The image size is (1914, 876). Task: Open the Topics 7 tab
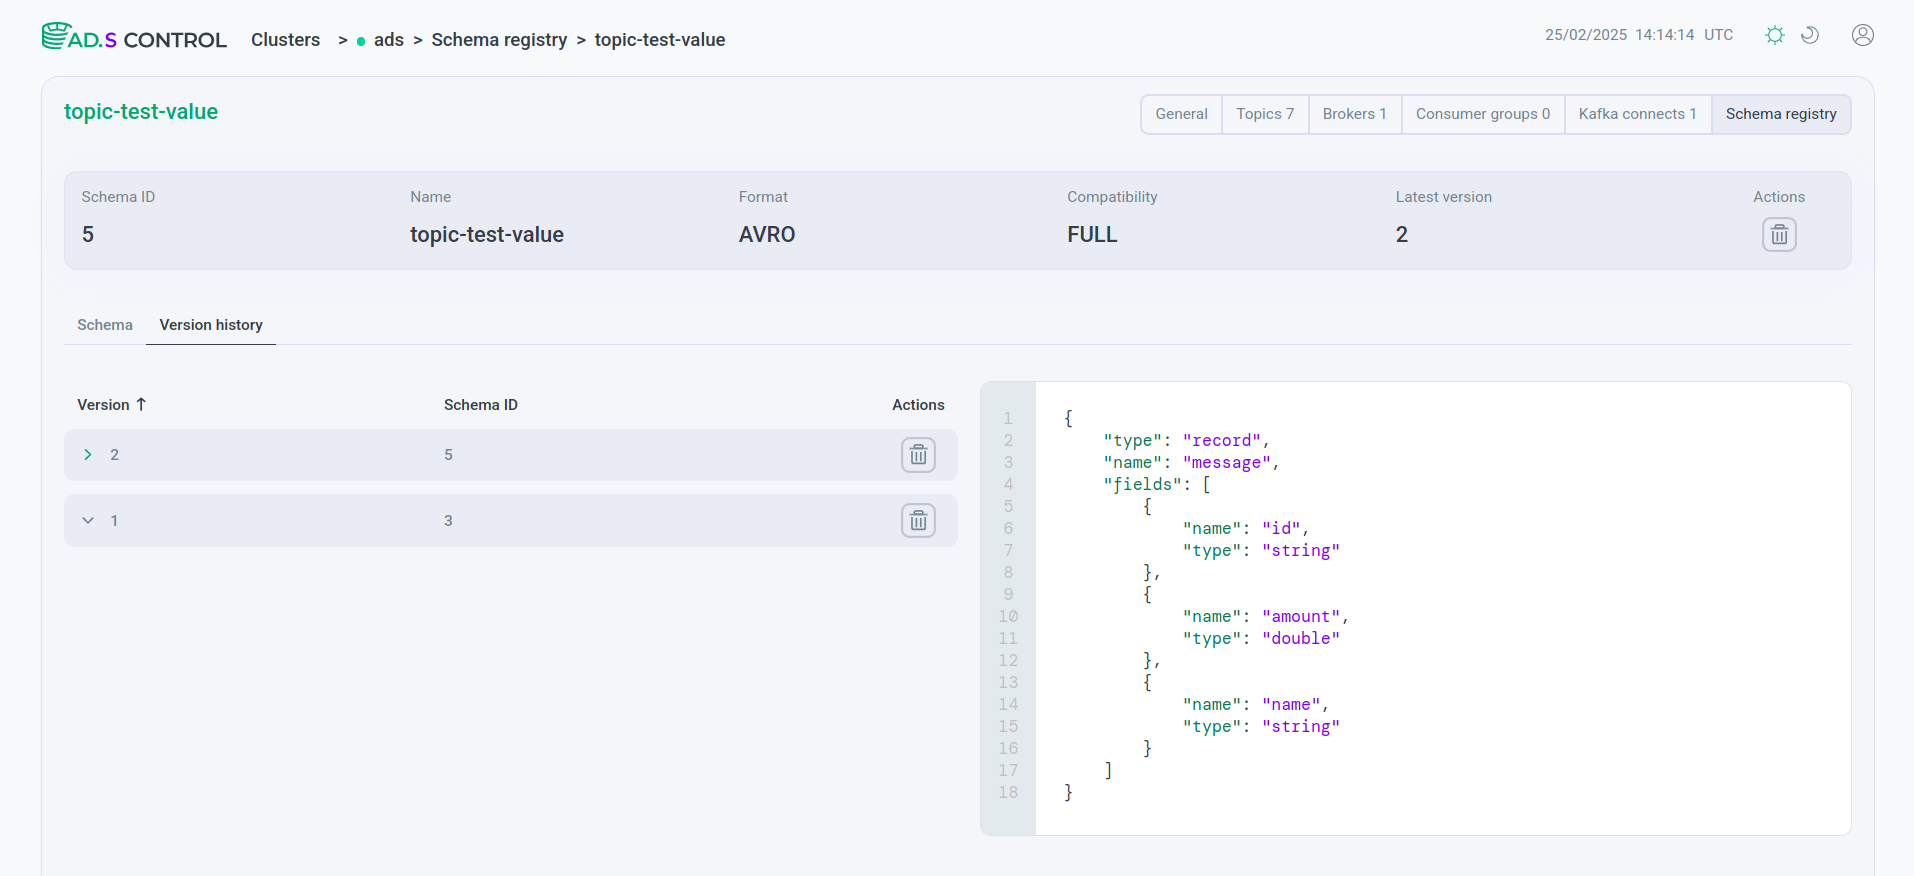pos(1264,114)
